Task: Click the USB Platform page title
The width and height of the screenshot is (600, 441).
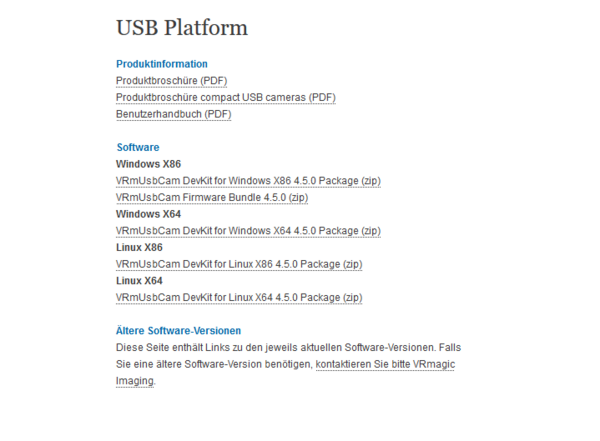Action: click(182, 28)
